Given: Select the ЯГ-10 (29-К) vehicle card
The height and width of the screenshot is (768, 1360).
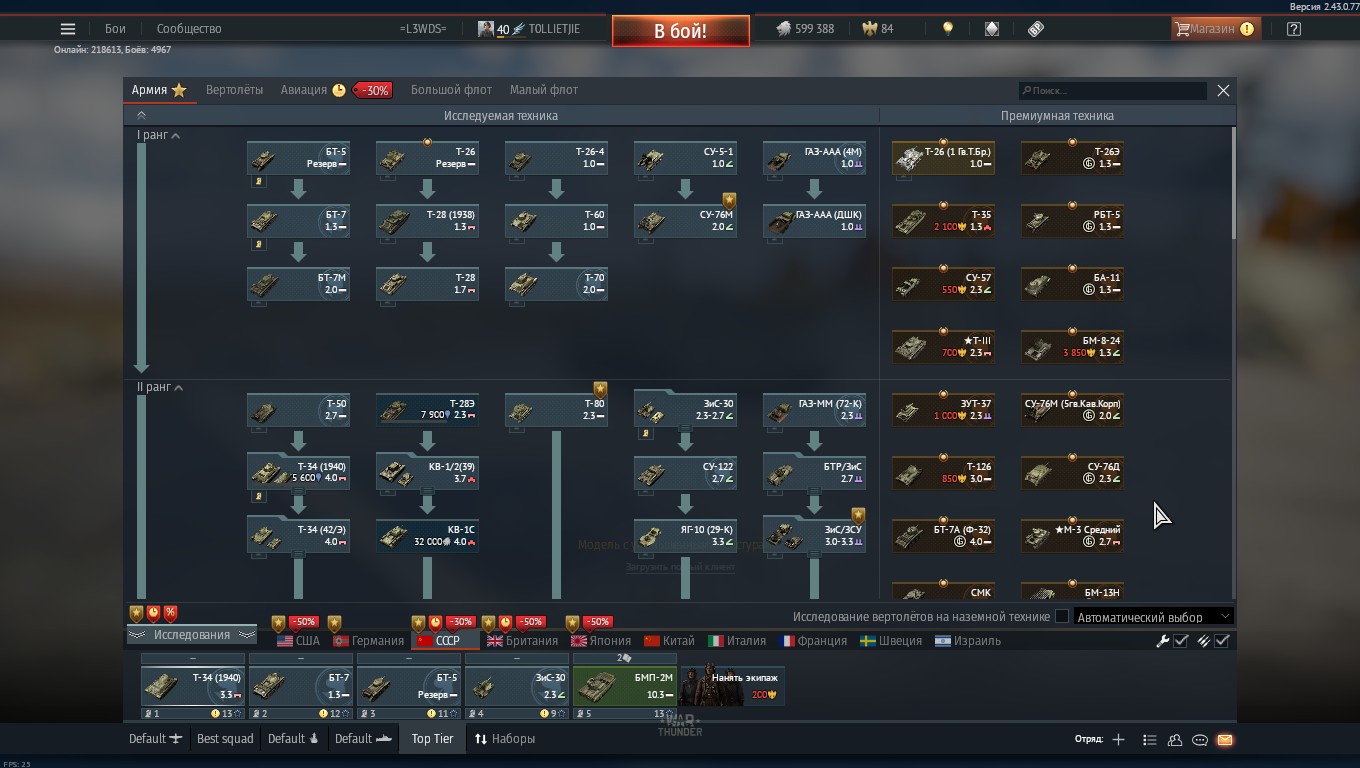Looking at the screenshot, I should [x=685, y=536].
